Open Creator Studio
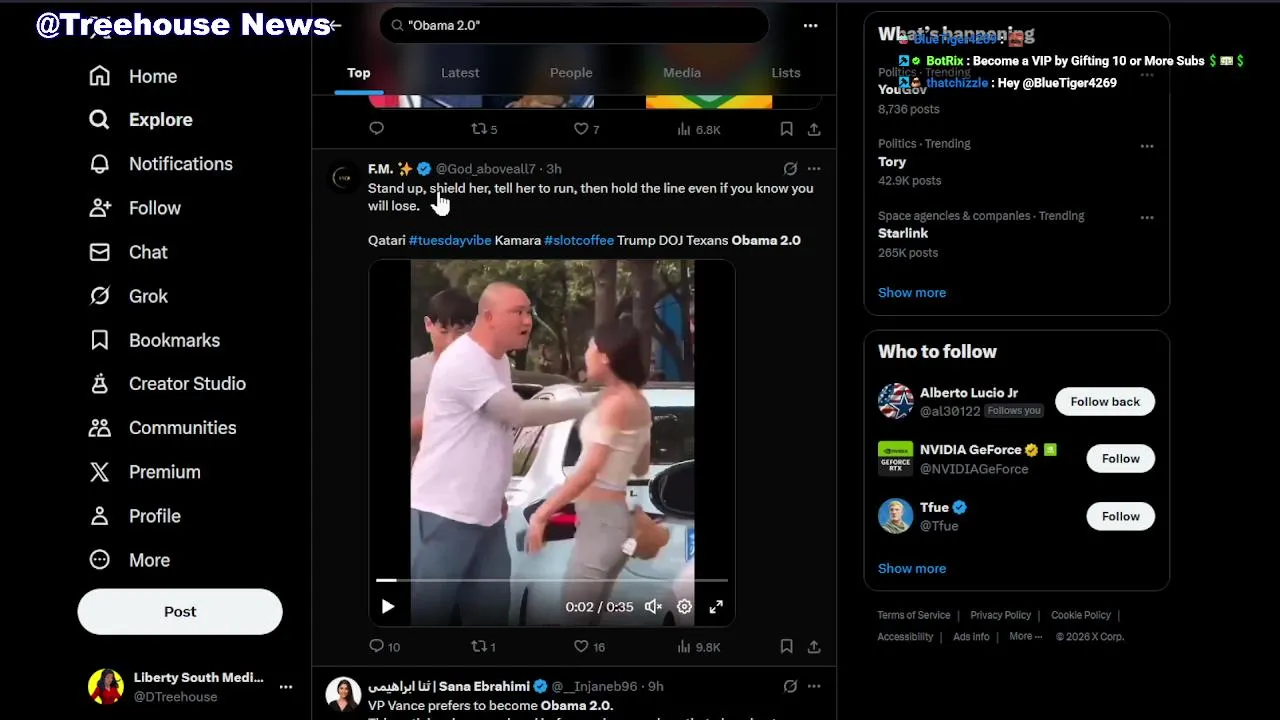Screen dimensions: 1280x720 [167, 384]
